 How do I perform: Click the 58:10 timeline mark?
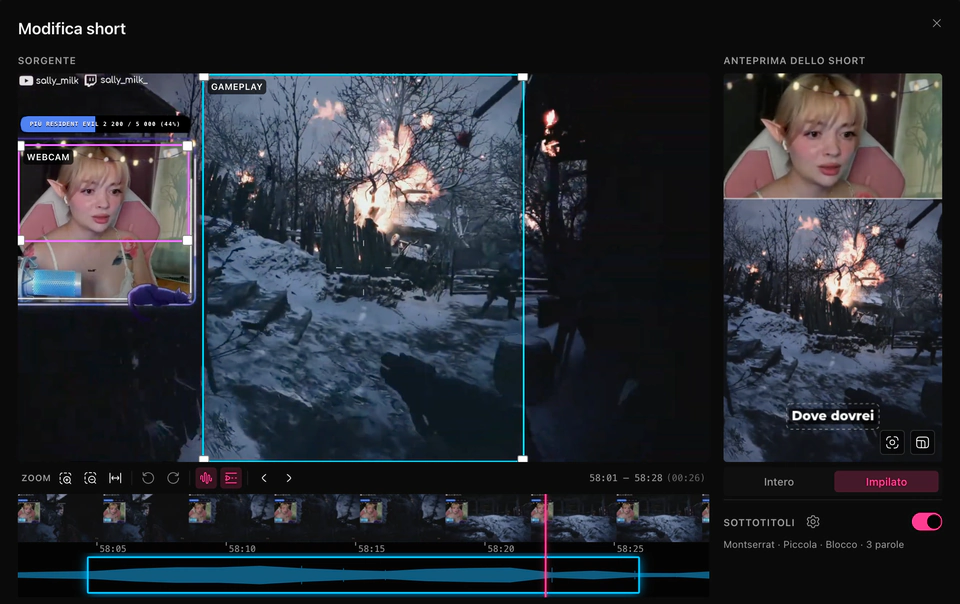tap(242, 549)
